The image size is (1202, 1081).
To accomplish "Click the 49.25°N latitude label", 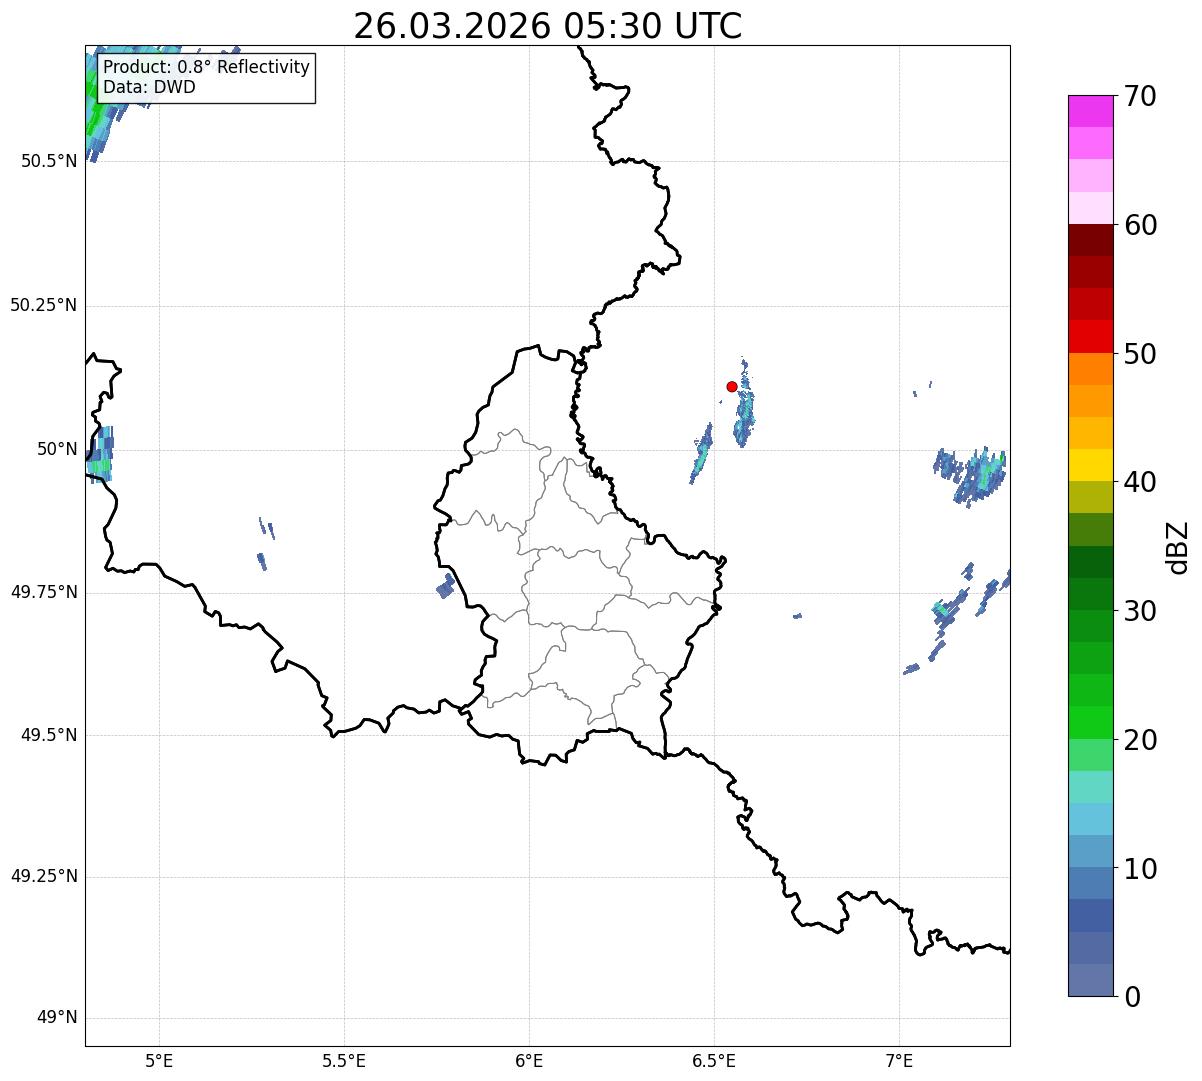I will tap(44, 877).
